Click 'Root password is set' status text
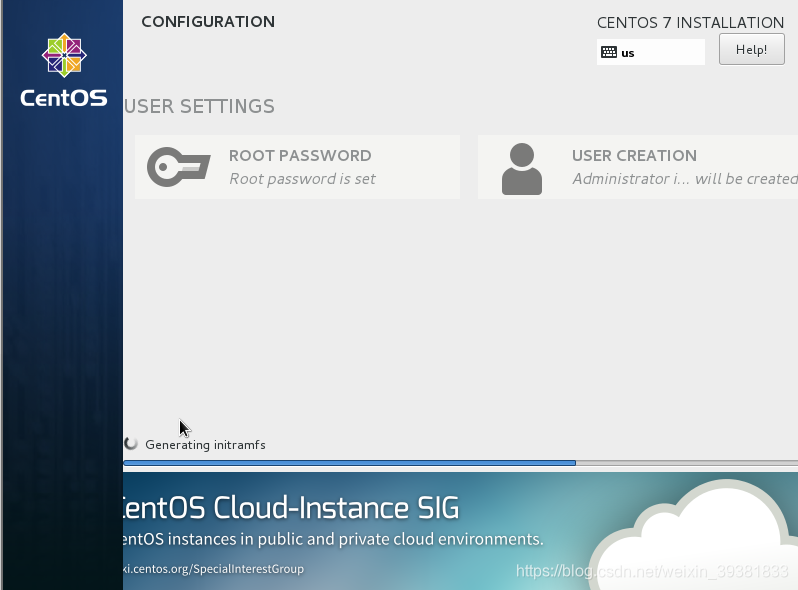This screenshot has height=590, width=798. pyautogui.click(x=302, y=179)
